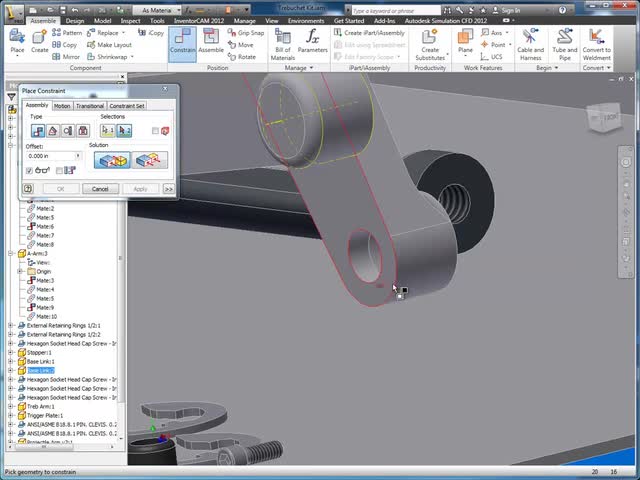Switch to the Motion constraint tab

click(62, 106)
